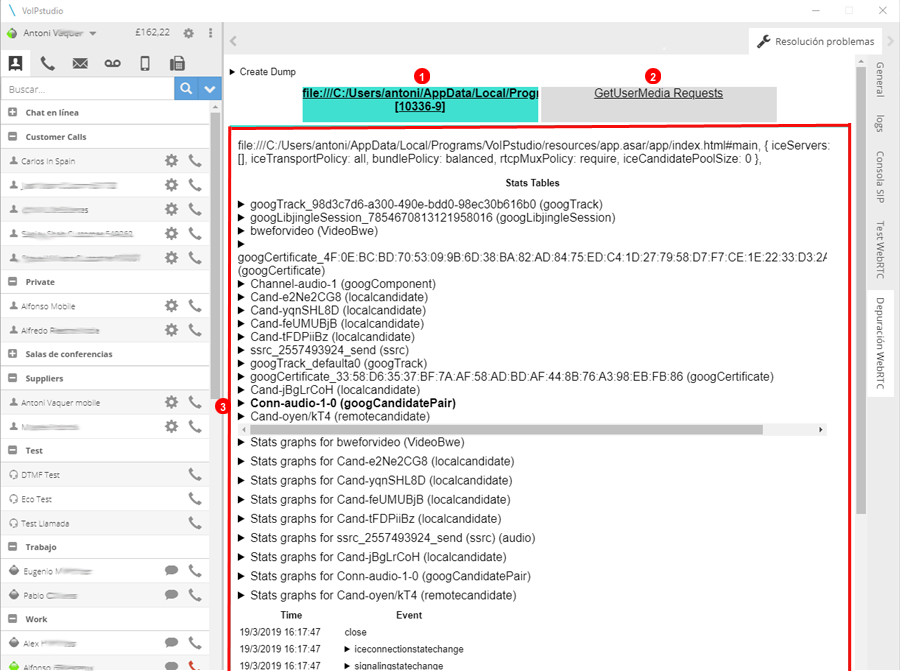Select the phone dialpad icon
This screenshot has height=671, width=900.
pos(47,64)
